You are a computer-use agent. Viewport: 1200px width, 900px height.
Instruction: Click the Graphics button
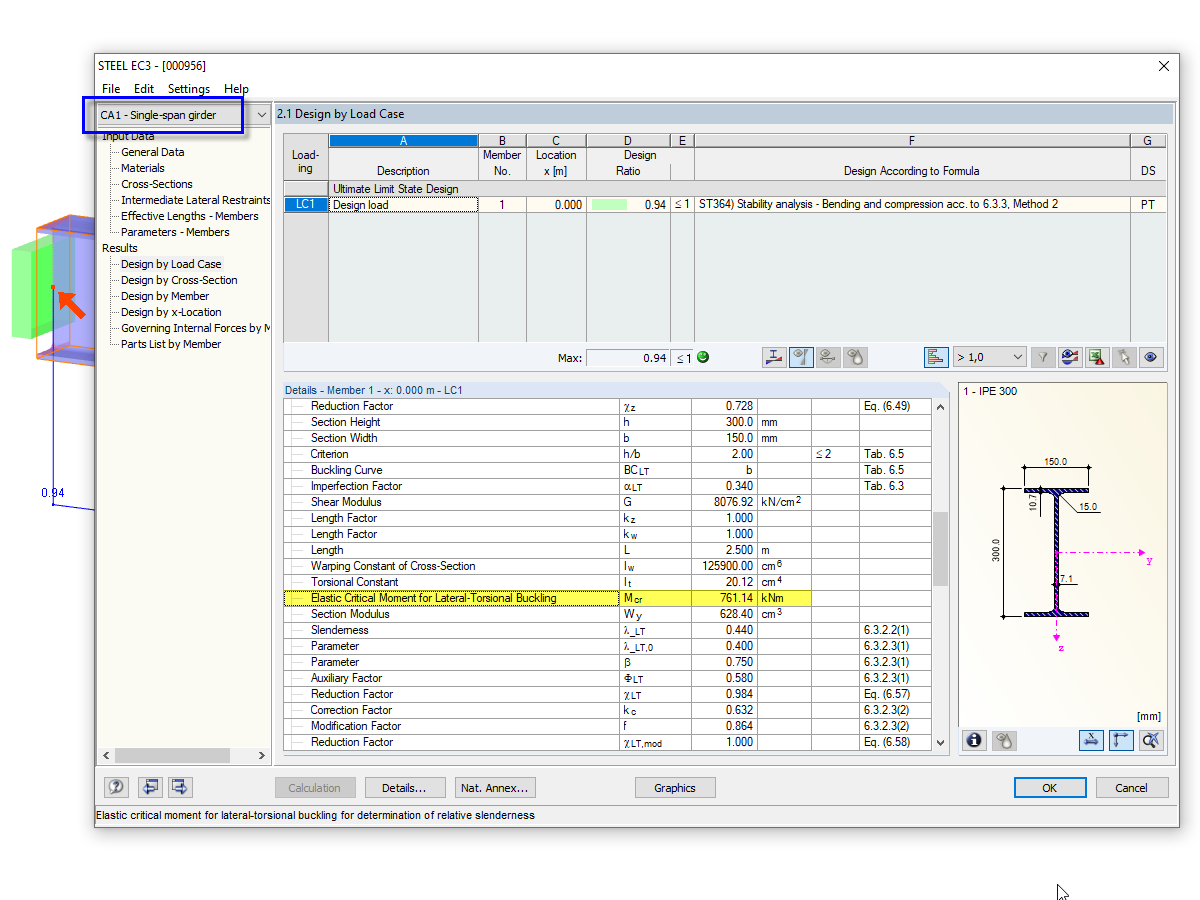tap(675, 788)
